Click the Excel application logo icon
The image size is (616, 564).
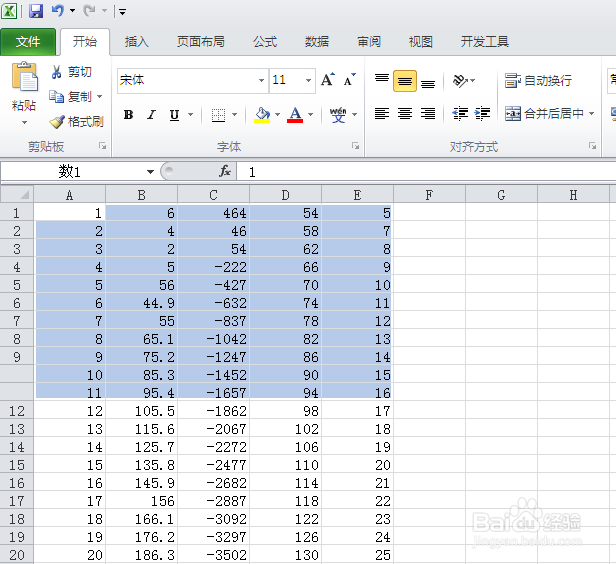click(x=9, y=11)
